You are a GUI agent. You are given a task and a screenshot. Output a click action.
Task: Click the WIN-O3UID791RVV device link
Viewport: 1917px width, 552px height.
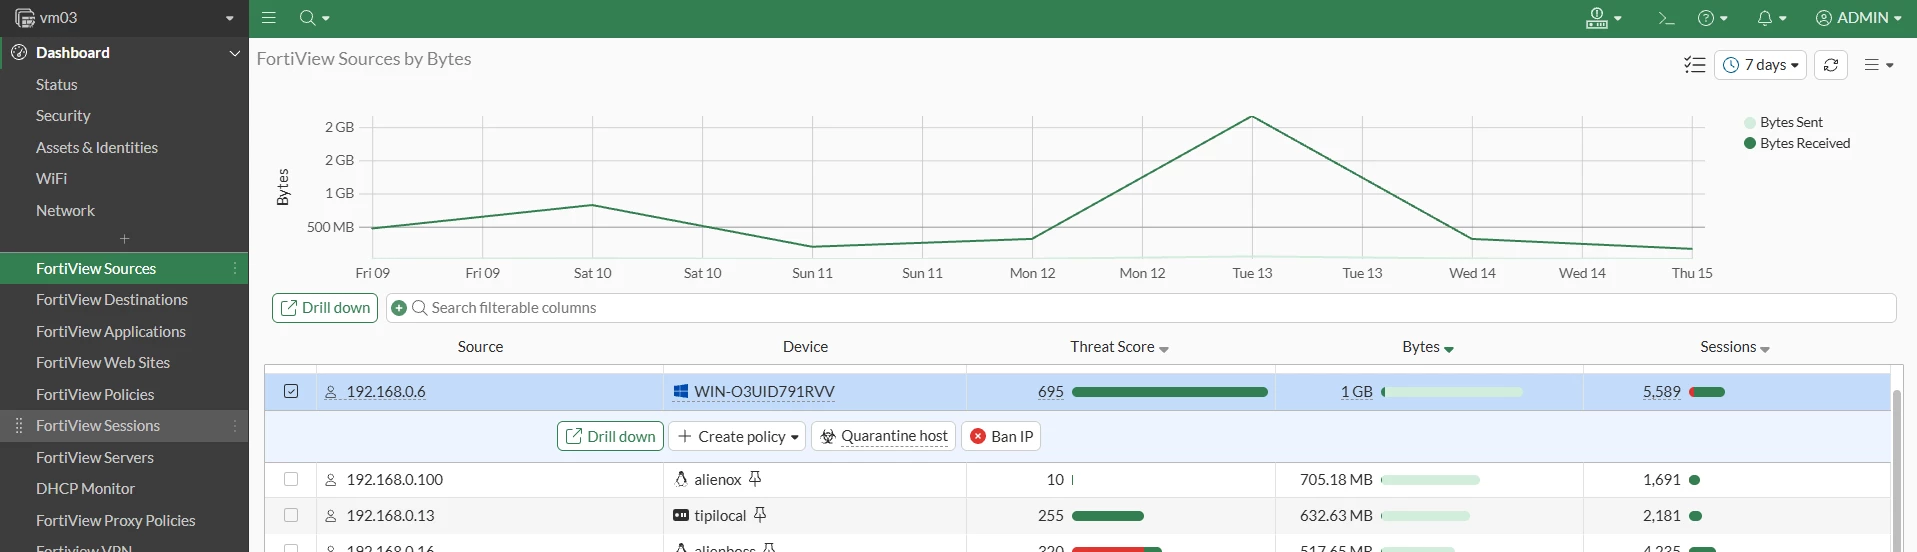(764, 391)
